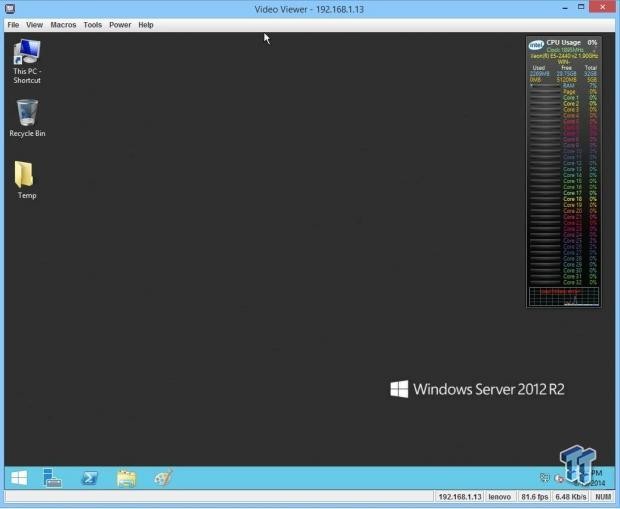This screenshot has width=620, height=509.
Task: Select the This PC - Shortcut desktop icon
Action: [27, 61]
